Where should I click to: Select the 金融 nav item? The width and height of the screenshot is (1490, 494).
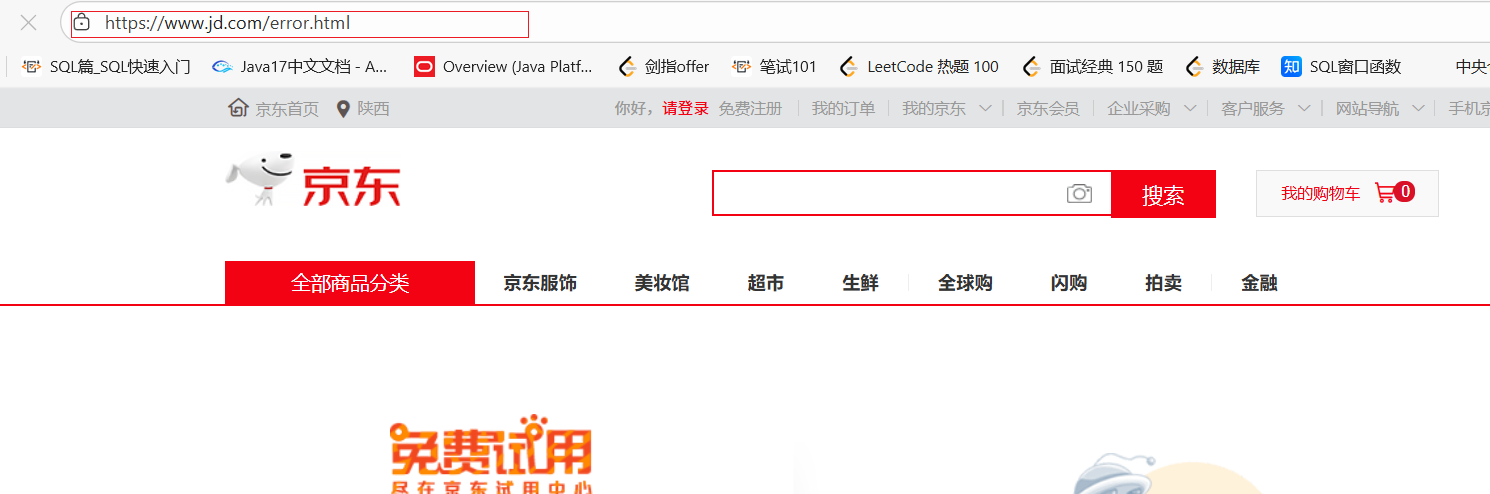click(1260, 283)
